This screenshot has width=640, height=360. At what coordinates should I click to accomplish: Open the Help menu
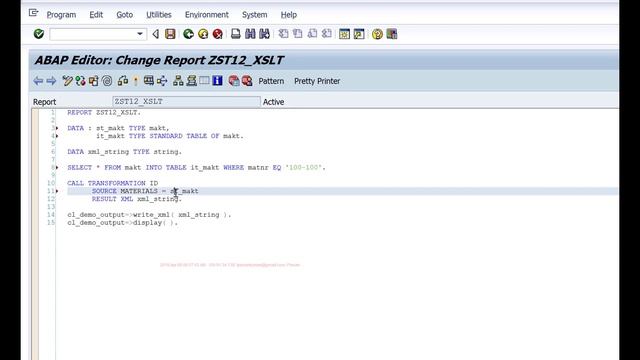pyautogui.click(x=289, y=15)
